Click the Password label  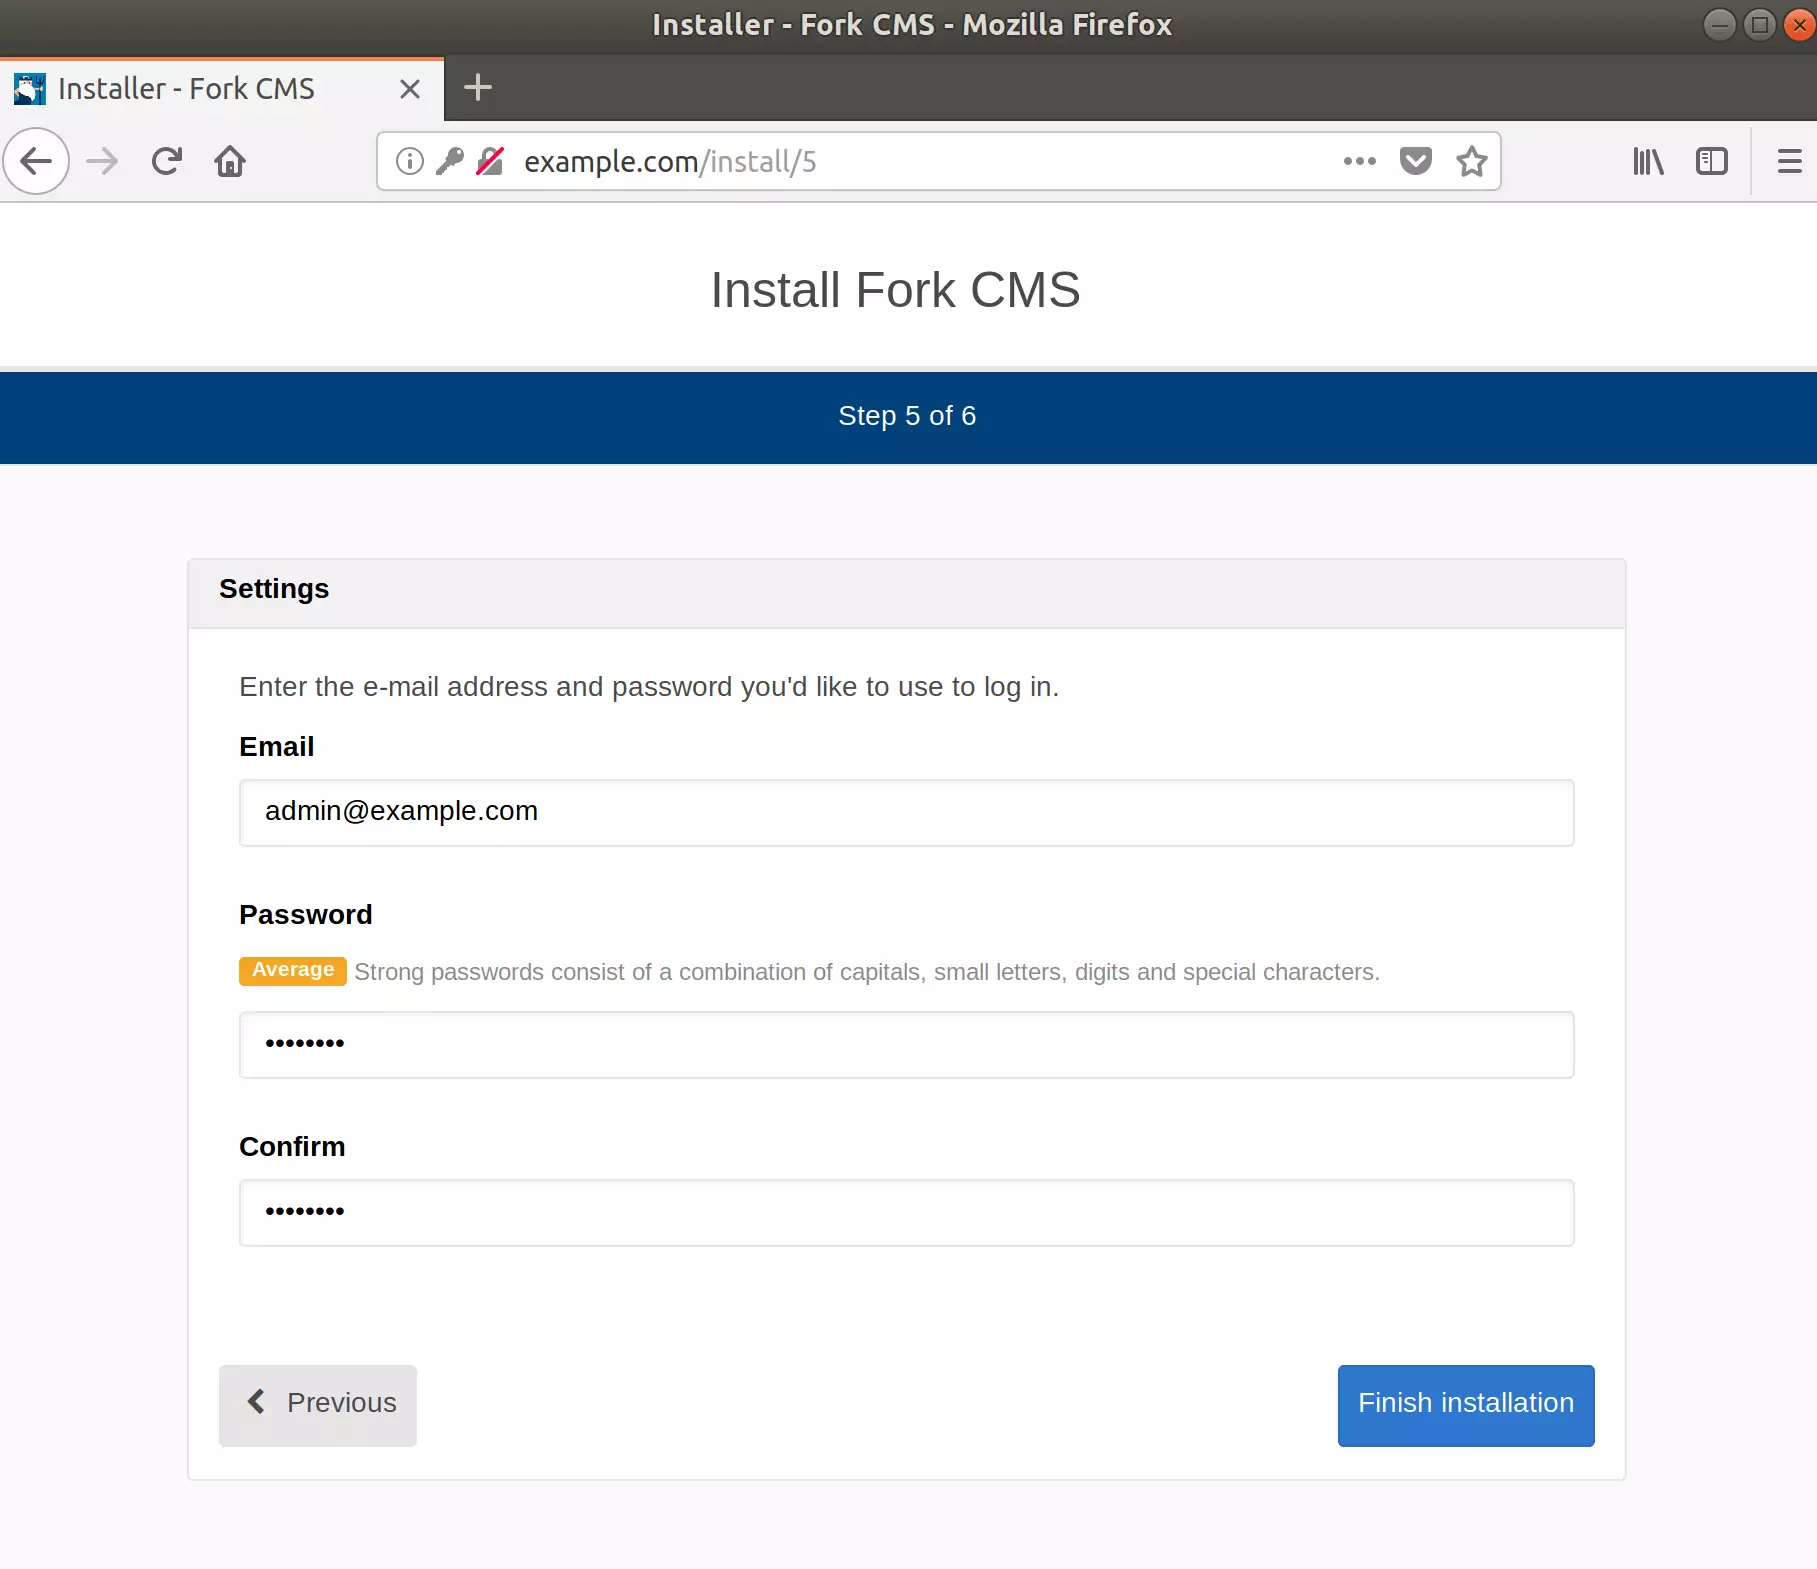(x=306, y=915)
